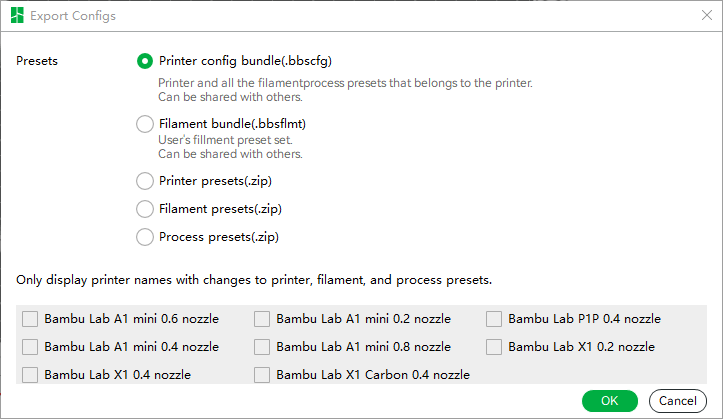Select Filament bundle(.bbsflmt) option
The height and width of the screenshot is (419, 723).
pos(145,124)
